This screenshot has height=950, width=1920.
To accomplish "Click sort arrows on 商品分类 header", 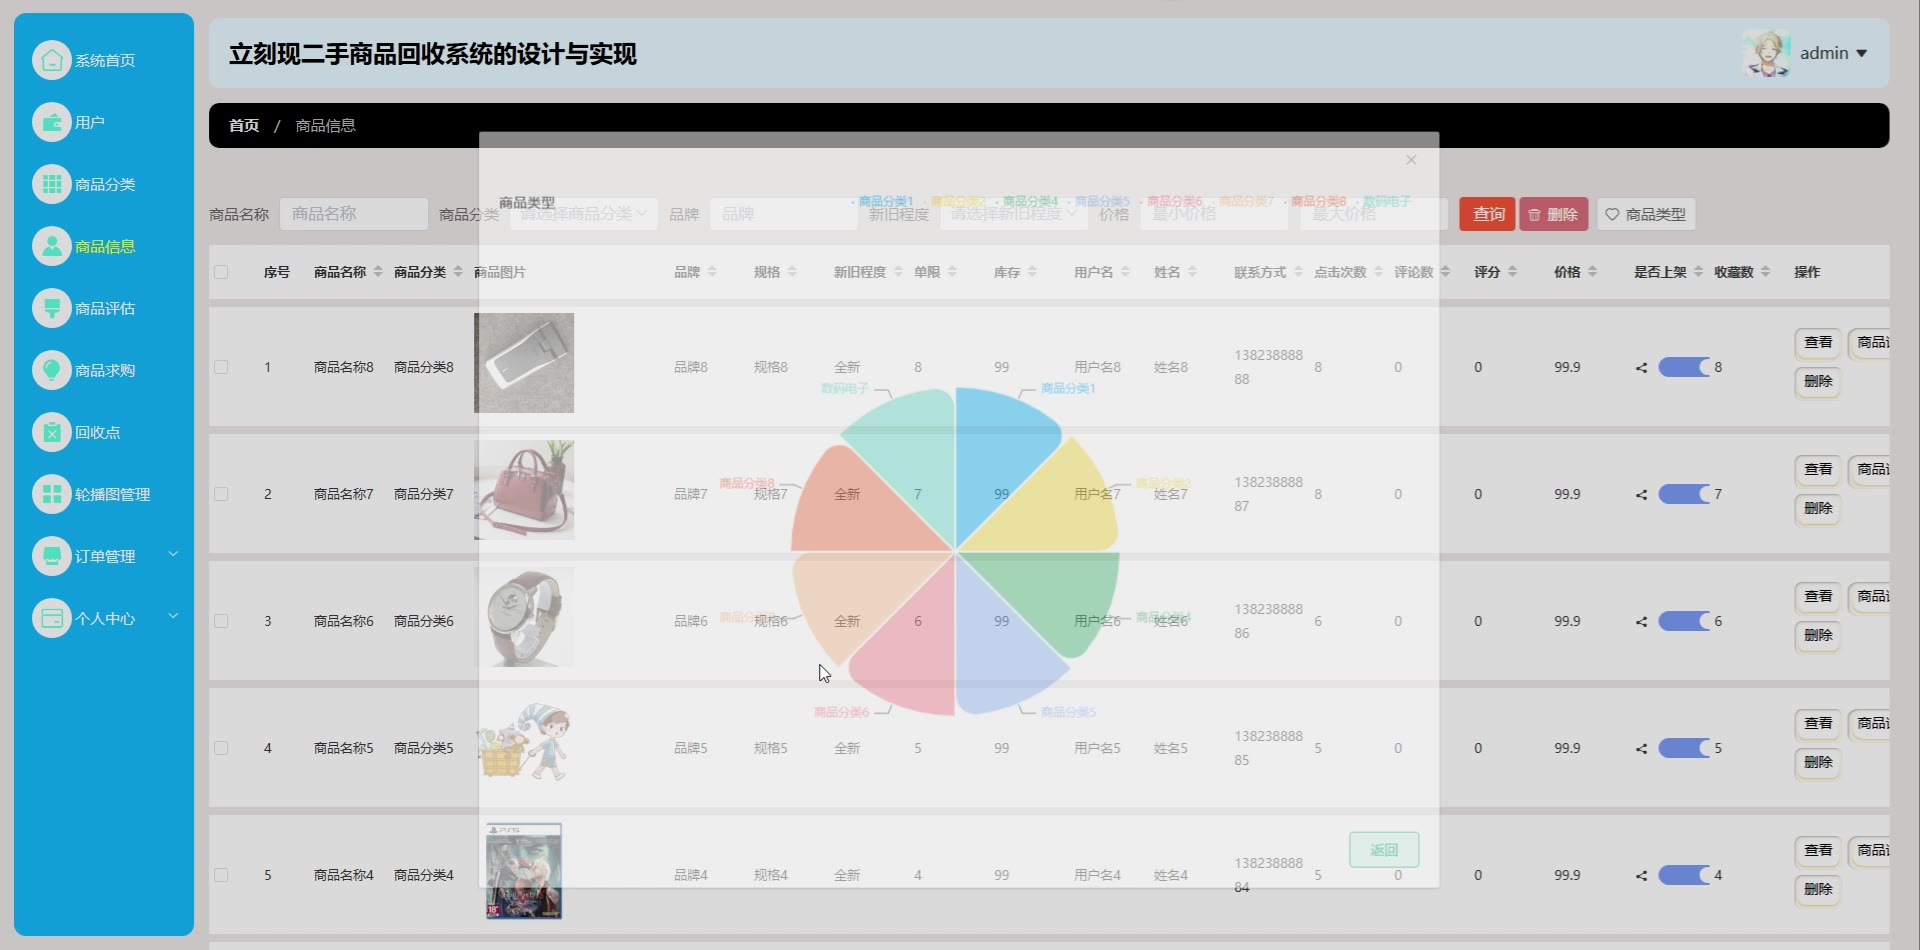I will [x=458, y=272].
